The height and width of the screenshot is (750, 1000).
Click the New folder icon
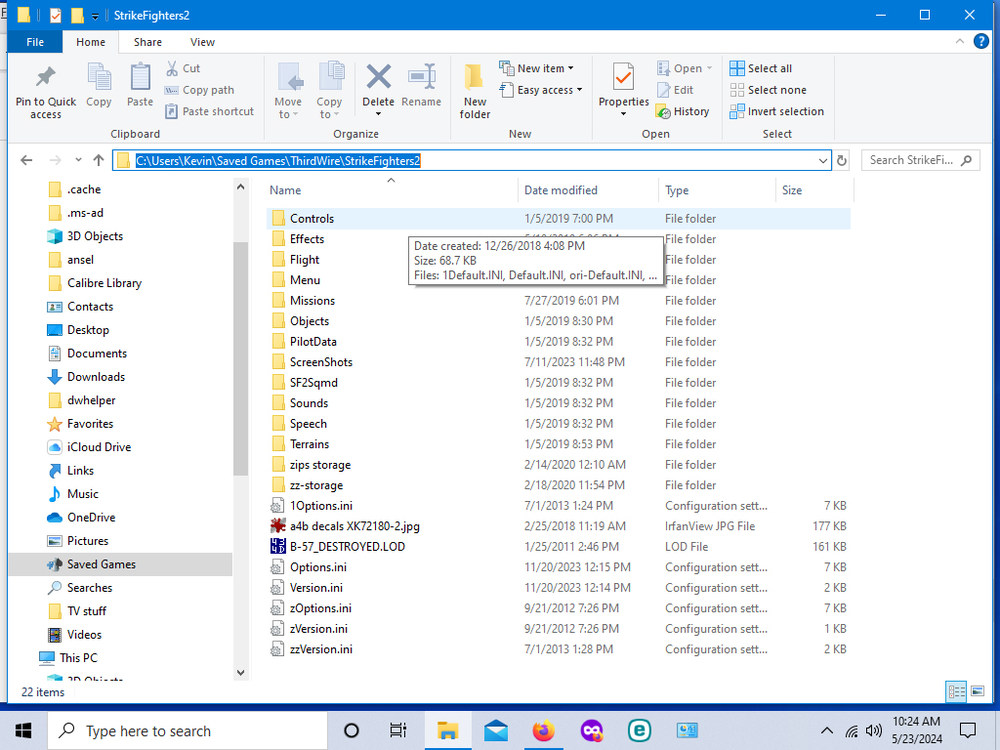(x=474, y=77)
